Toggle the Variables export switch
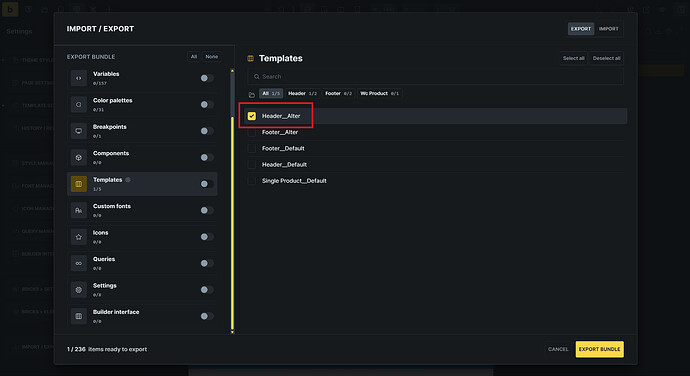 pos(207,78)
